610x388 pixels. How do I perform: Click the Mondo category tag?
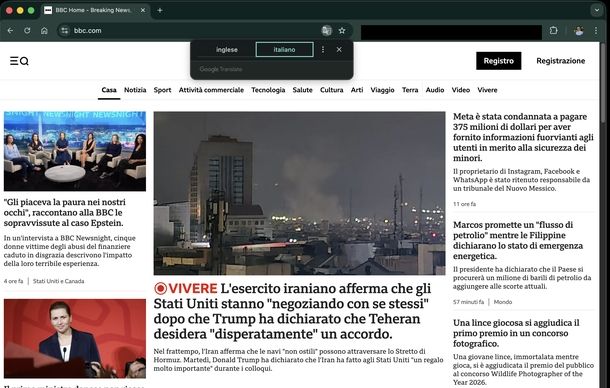[x=503, y=302]
